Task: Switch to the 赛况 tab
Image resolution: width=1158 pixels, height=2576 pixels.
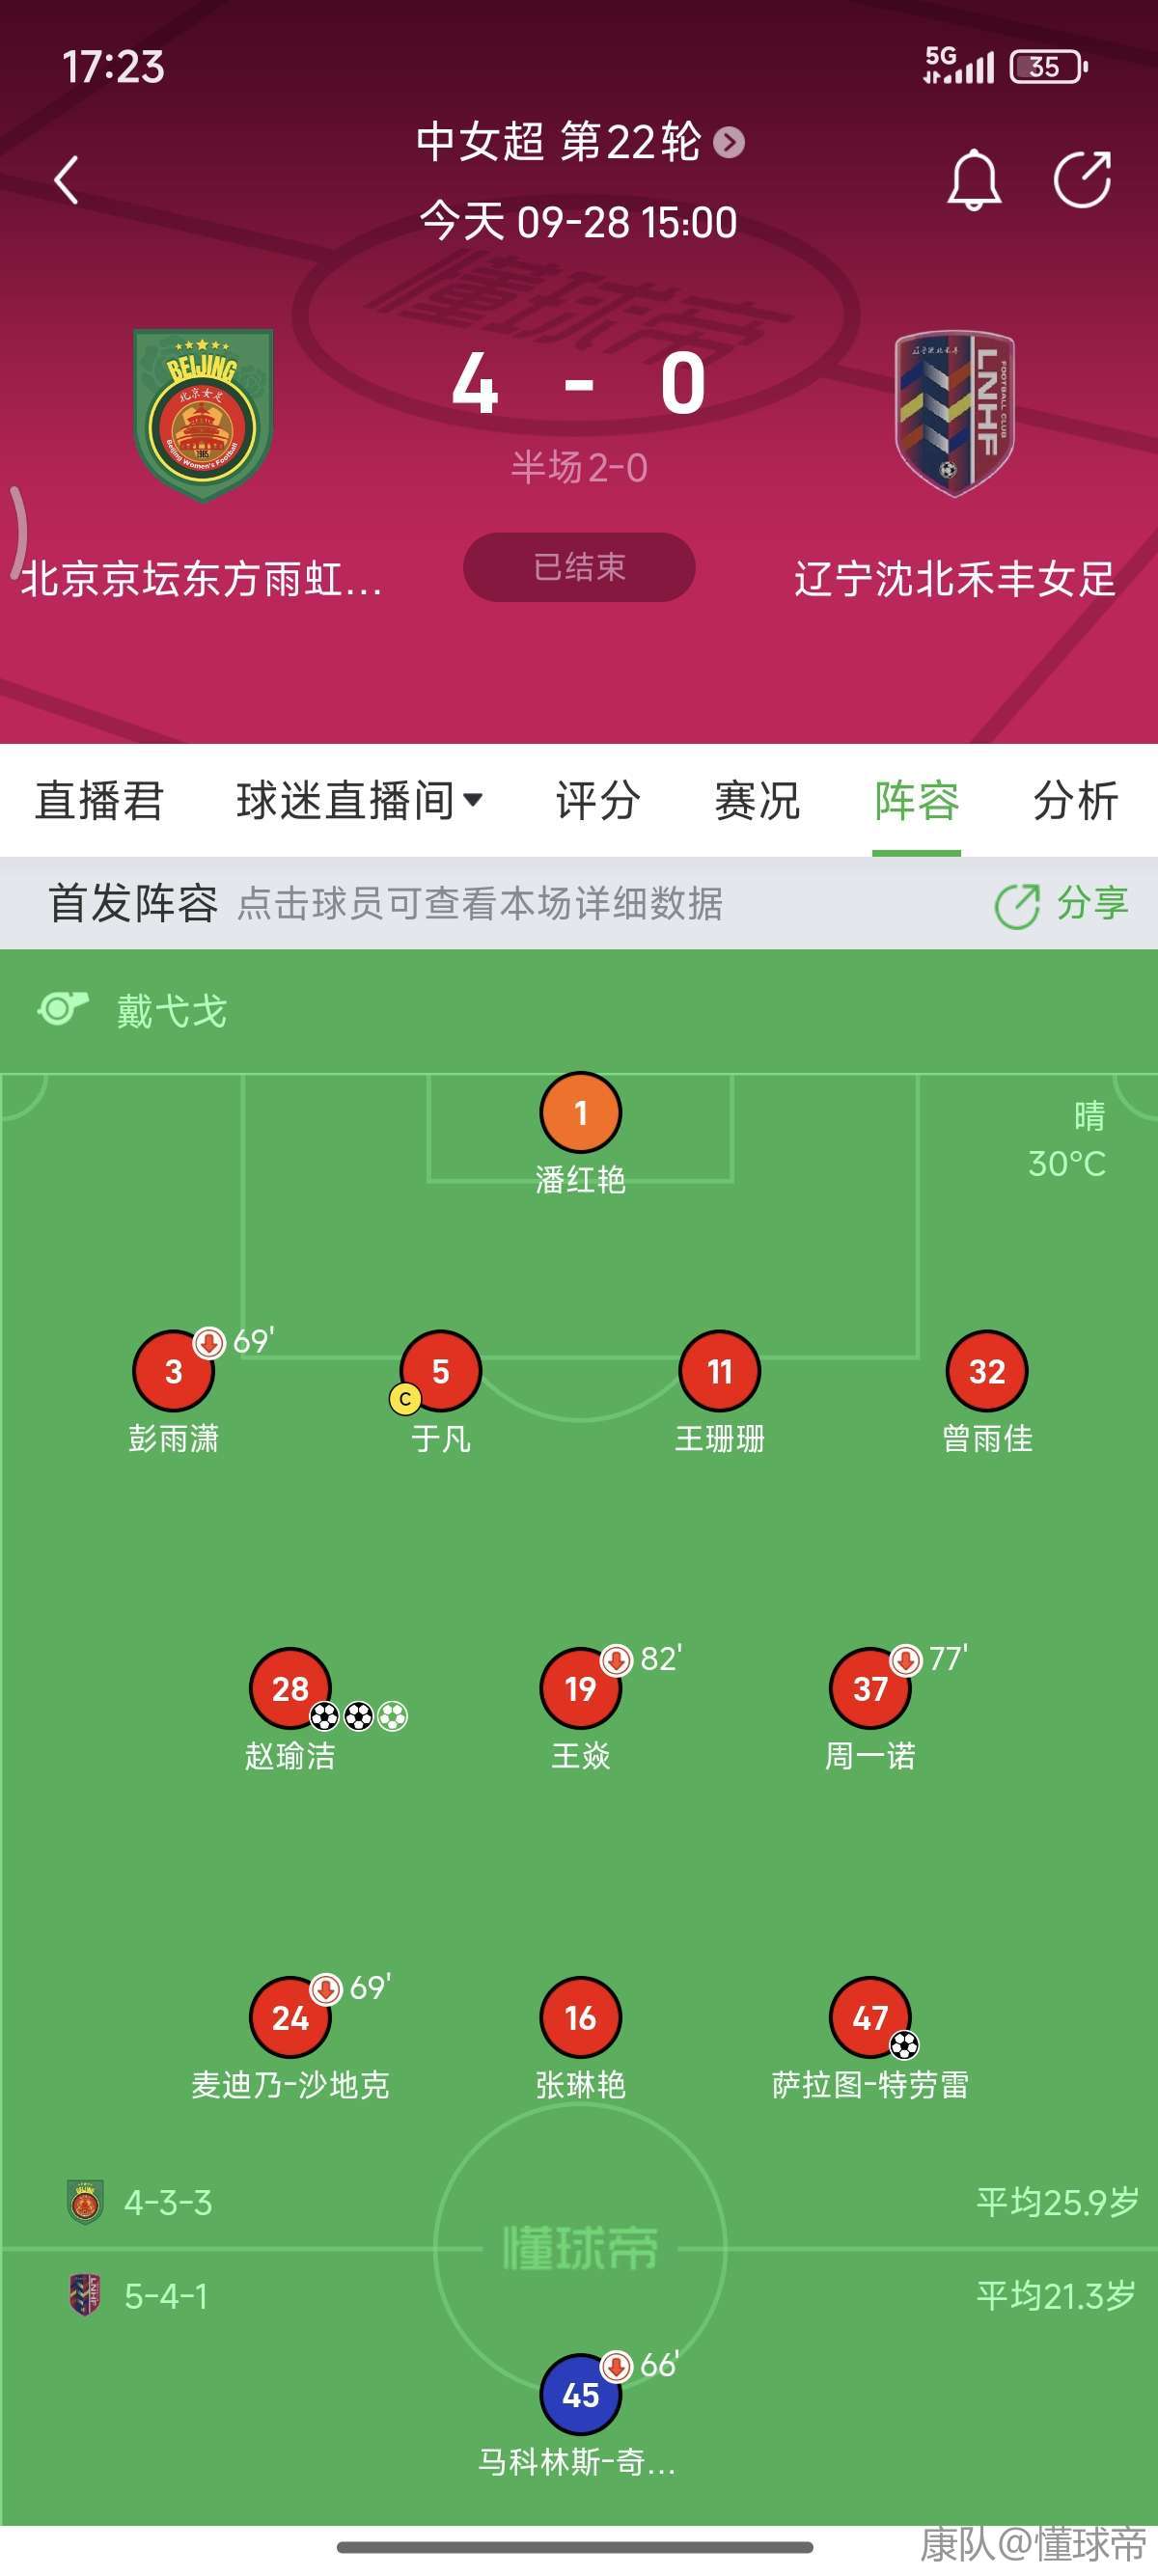Action: pyautogui.click(x=757, y=801)
